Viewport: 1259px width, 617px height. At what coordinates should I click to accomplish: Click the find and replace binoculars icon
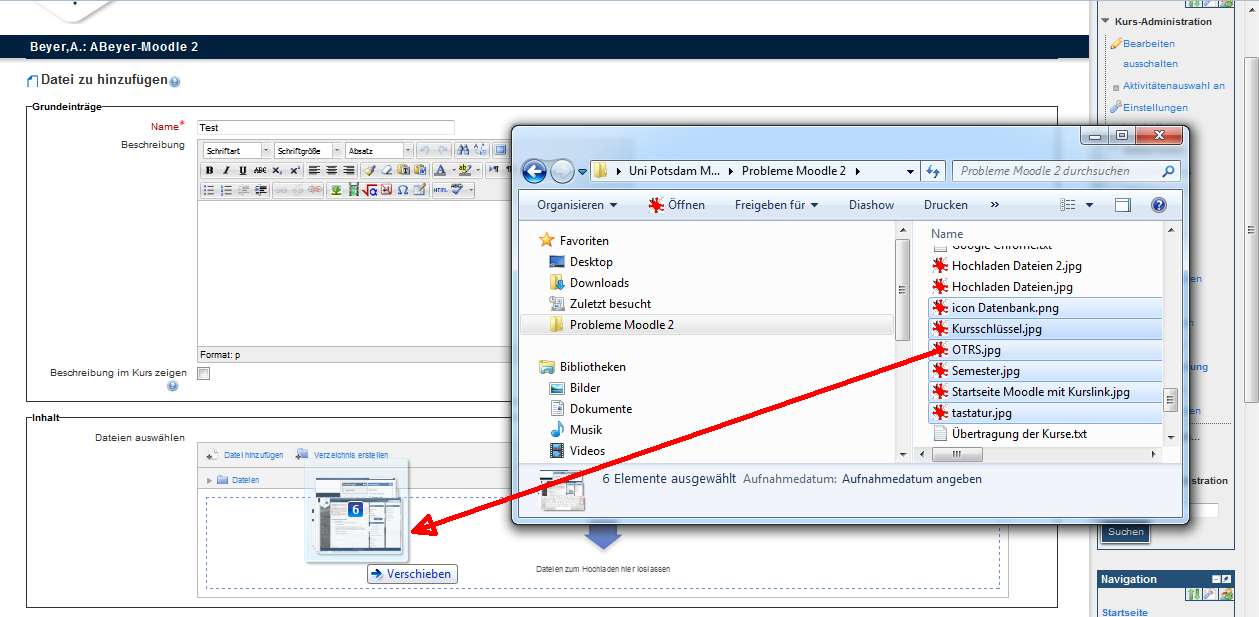click(x=463, y=150)
